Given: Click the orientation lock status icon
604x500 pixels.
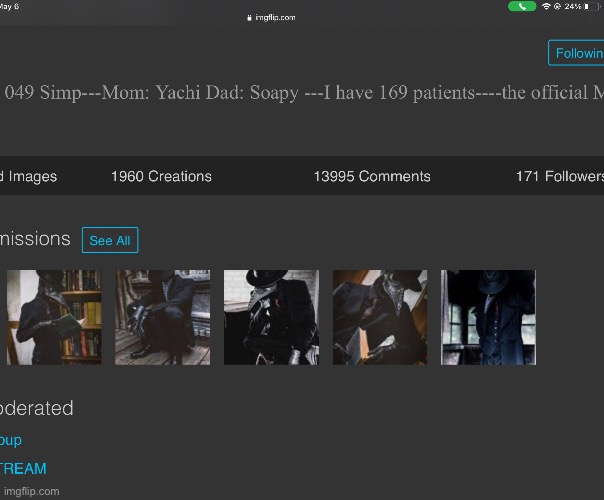Looking at the screenshot, I should coord(558,6).
